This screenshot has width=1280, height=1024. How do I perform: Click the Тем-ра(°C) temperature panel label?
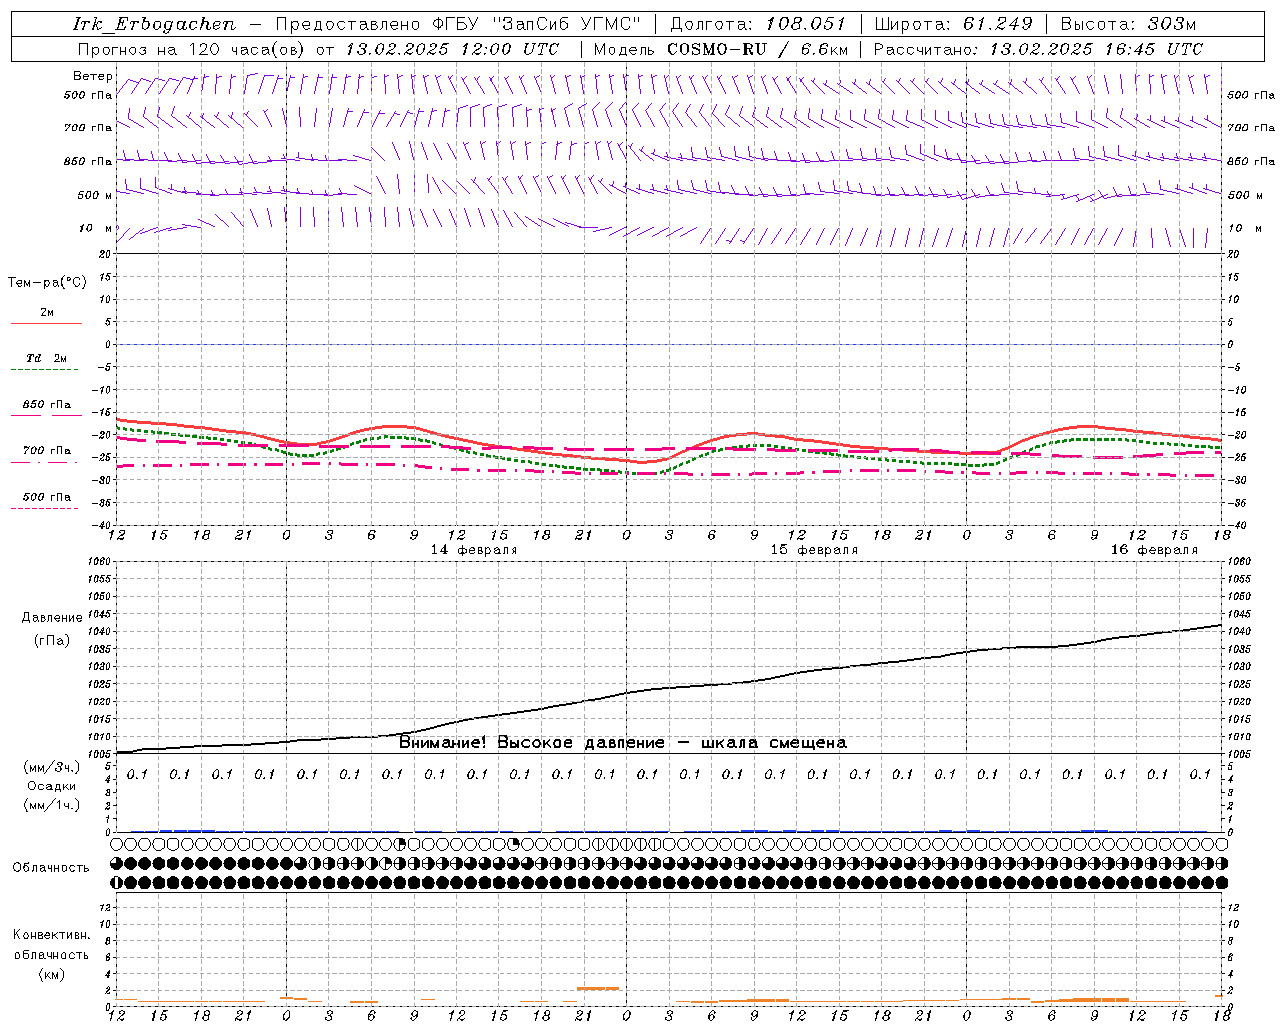coord(47,283)
